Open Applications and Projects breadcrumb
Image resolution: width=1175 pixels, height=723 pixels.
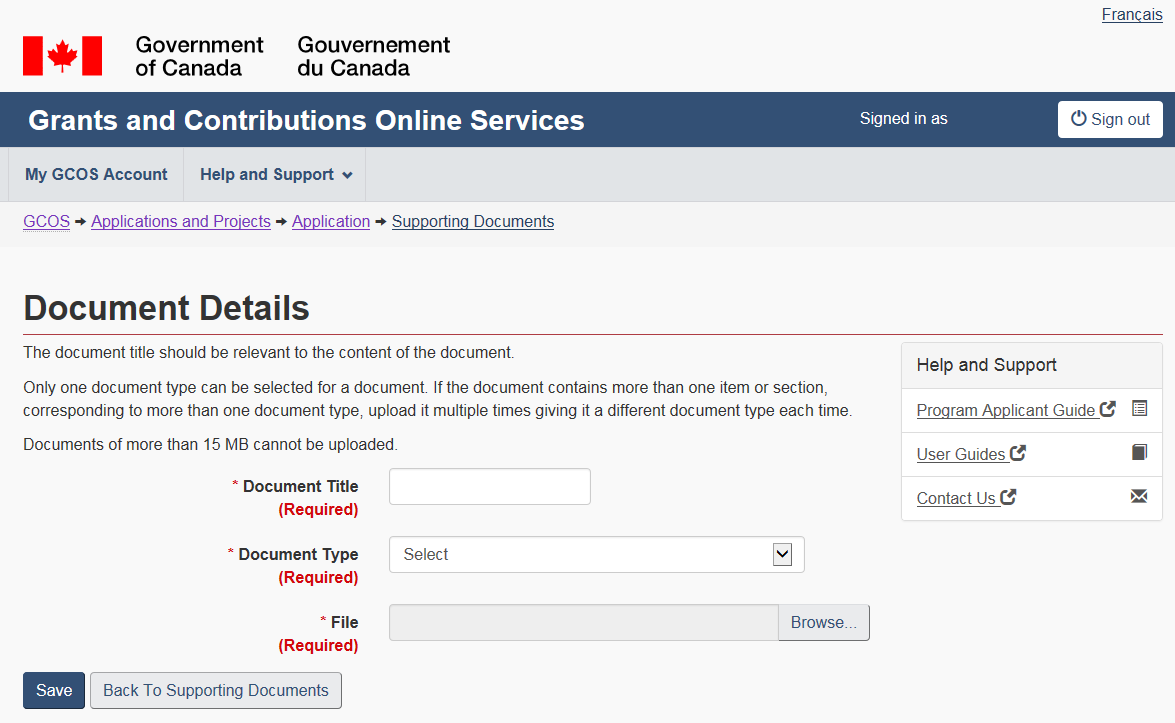point(180,221)
